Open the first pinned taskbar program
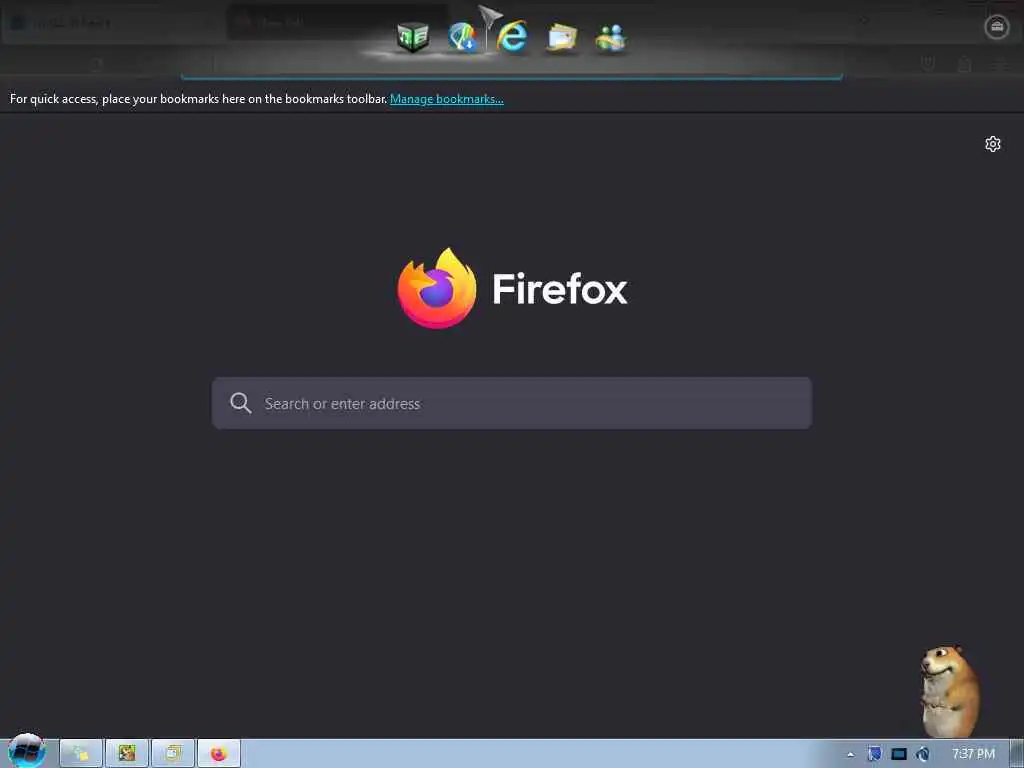 tap(81, 754)
